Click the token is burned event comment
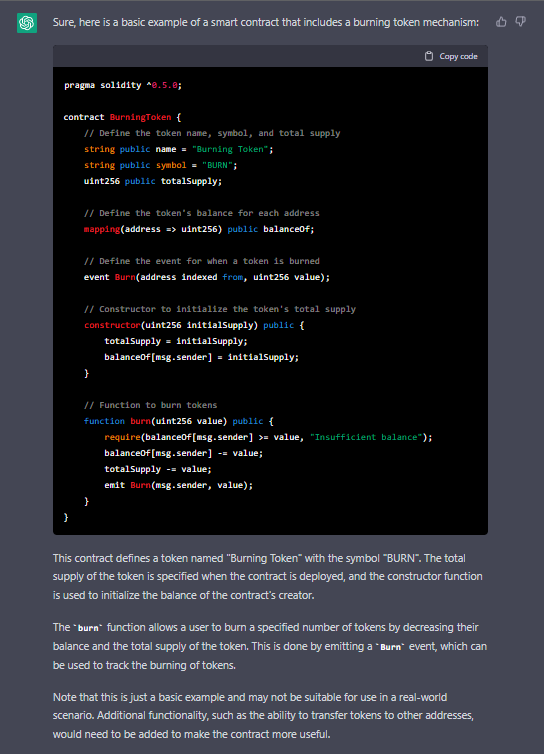 point(202,261)
